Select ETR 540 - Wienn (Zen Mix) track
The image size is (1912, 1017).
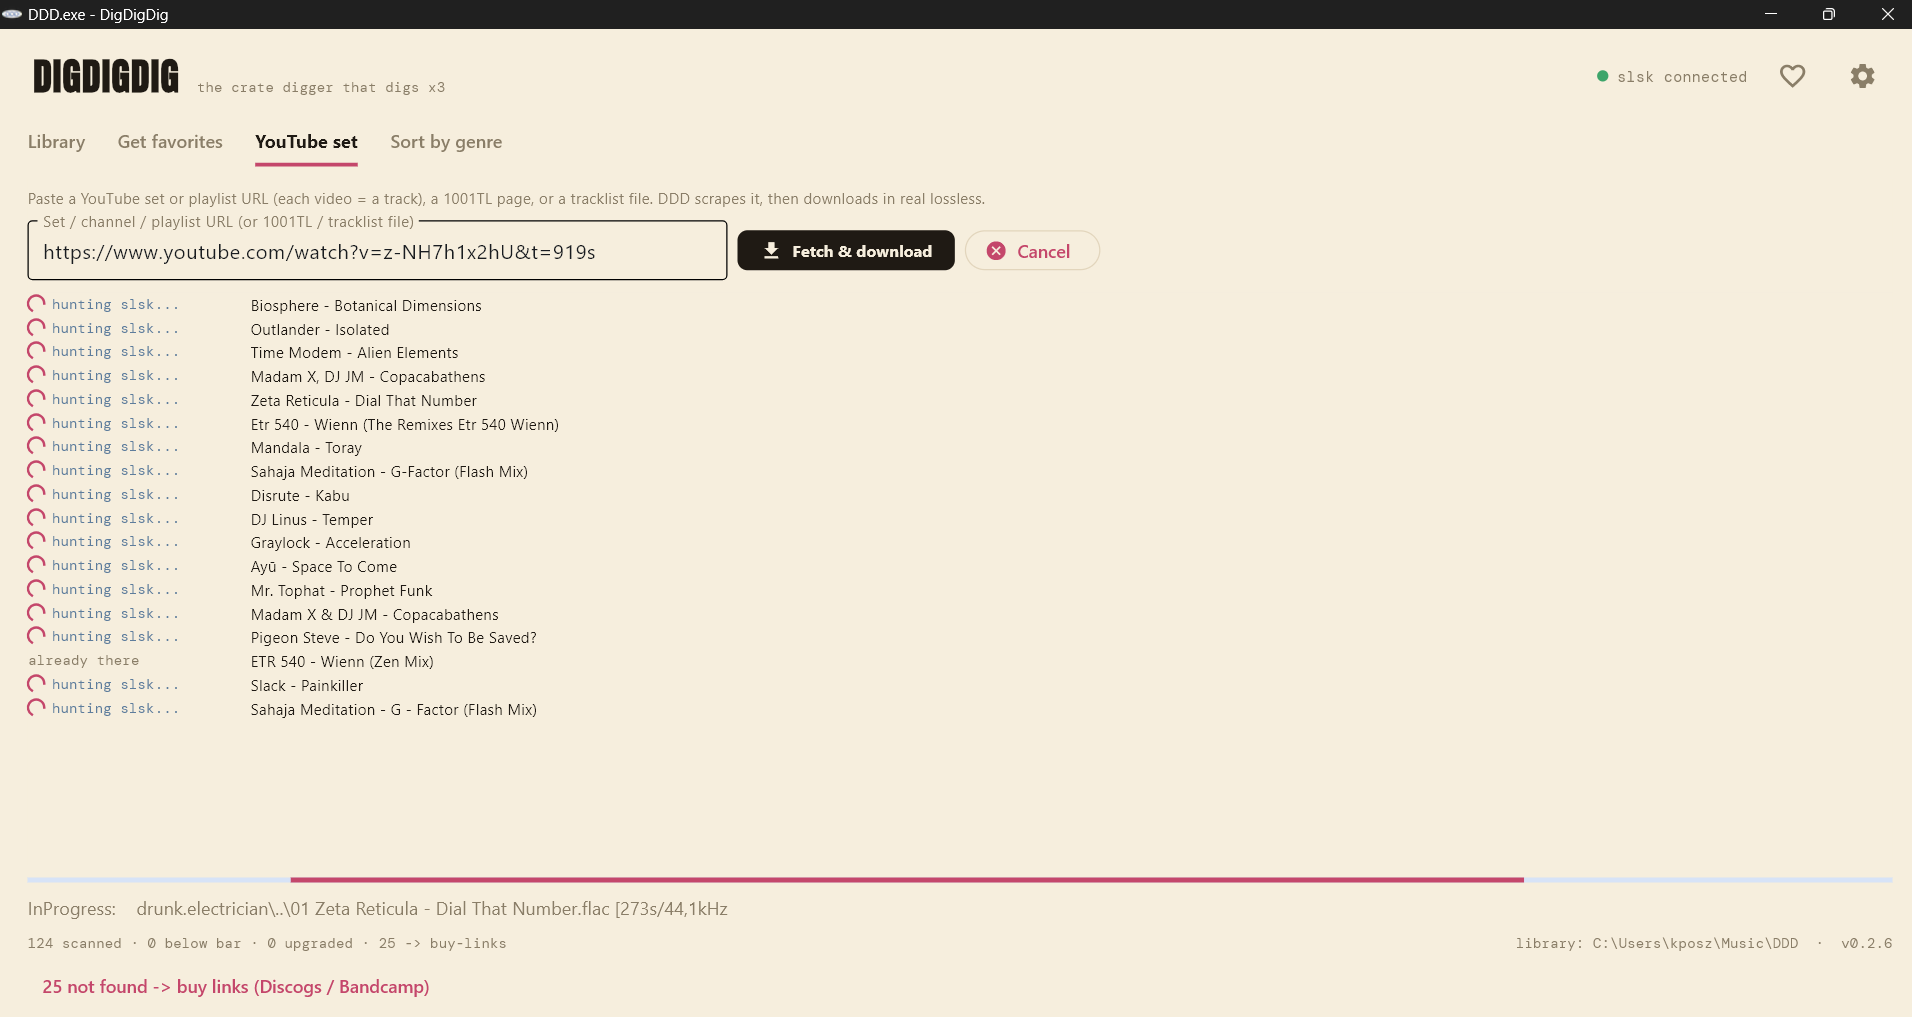pos(342,662)
